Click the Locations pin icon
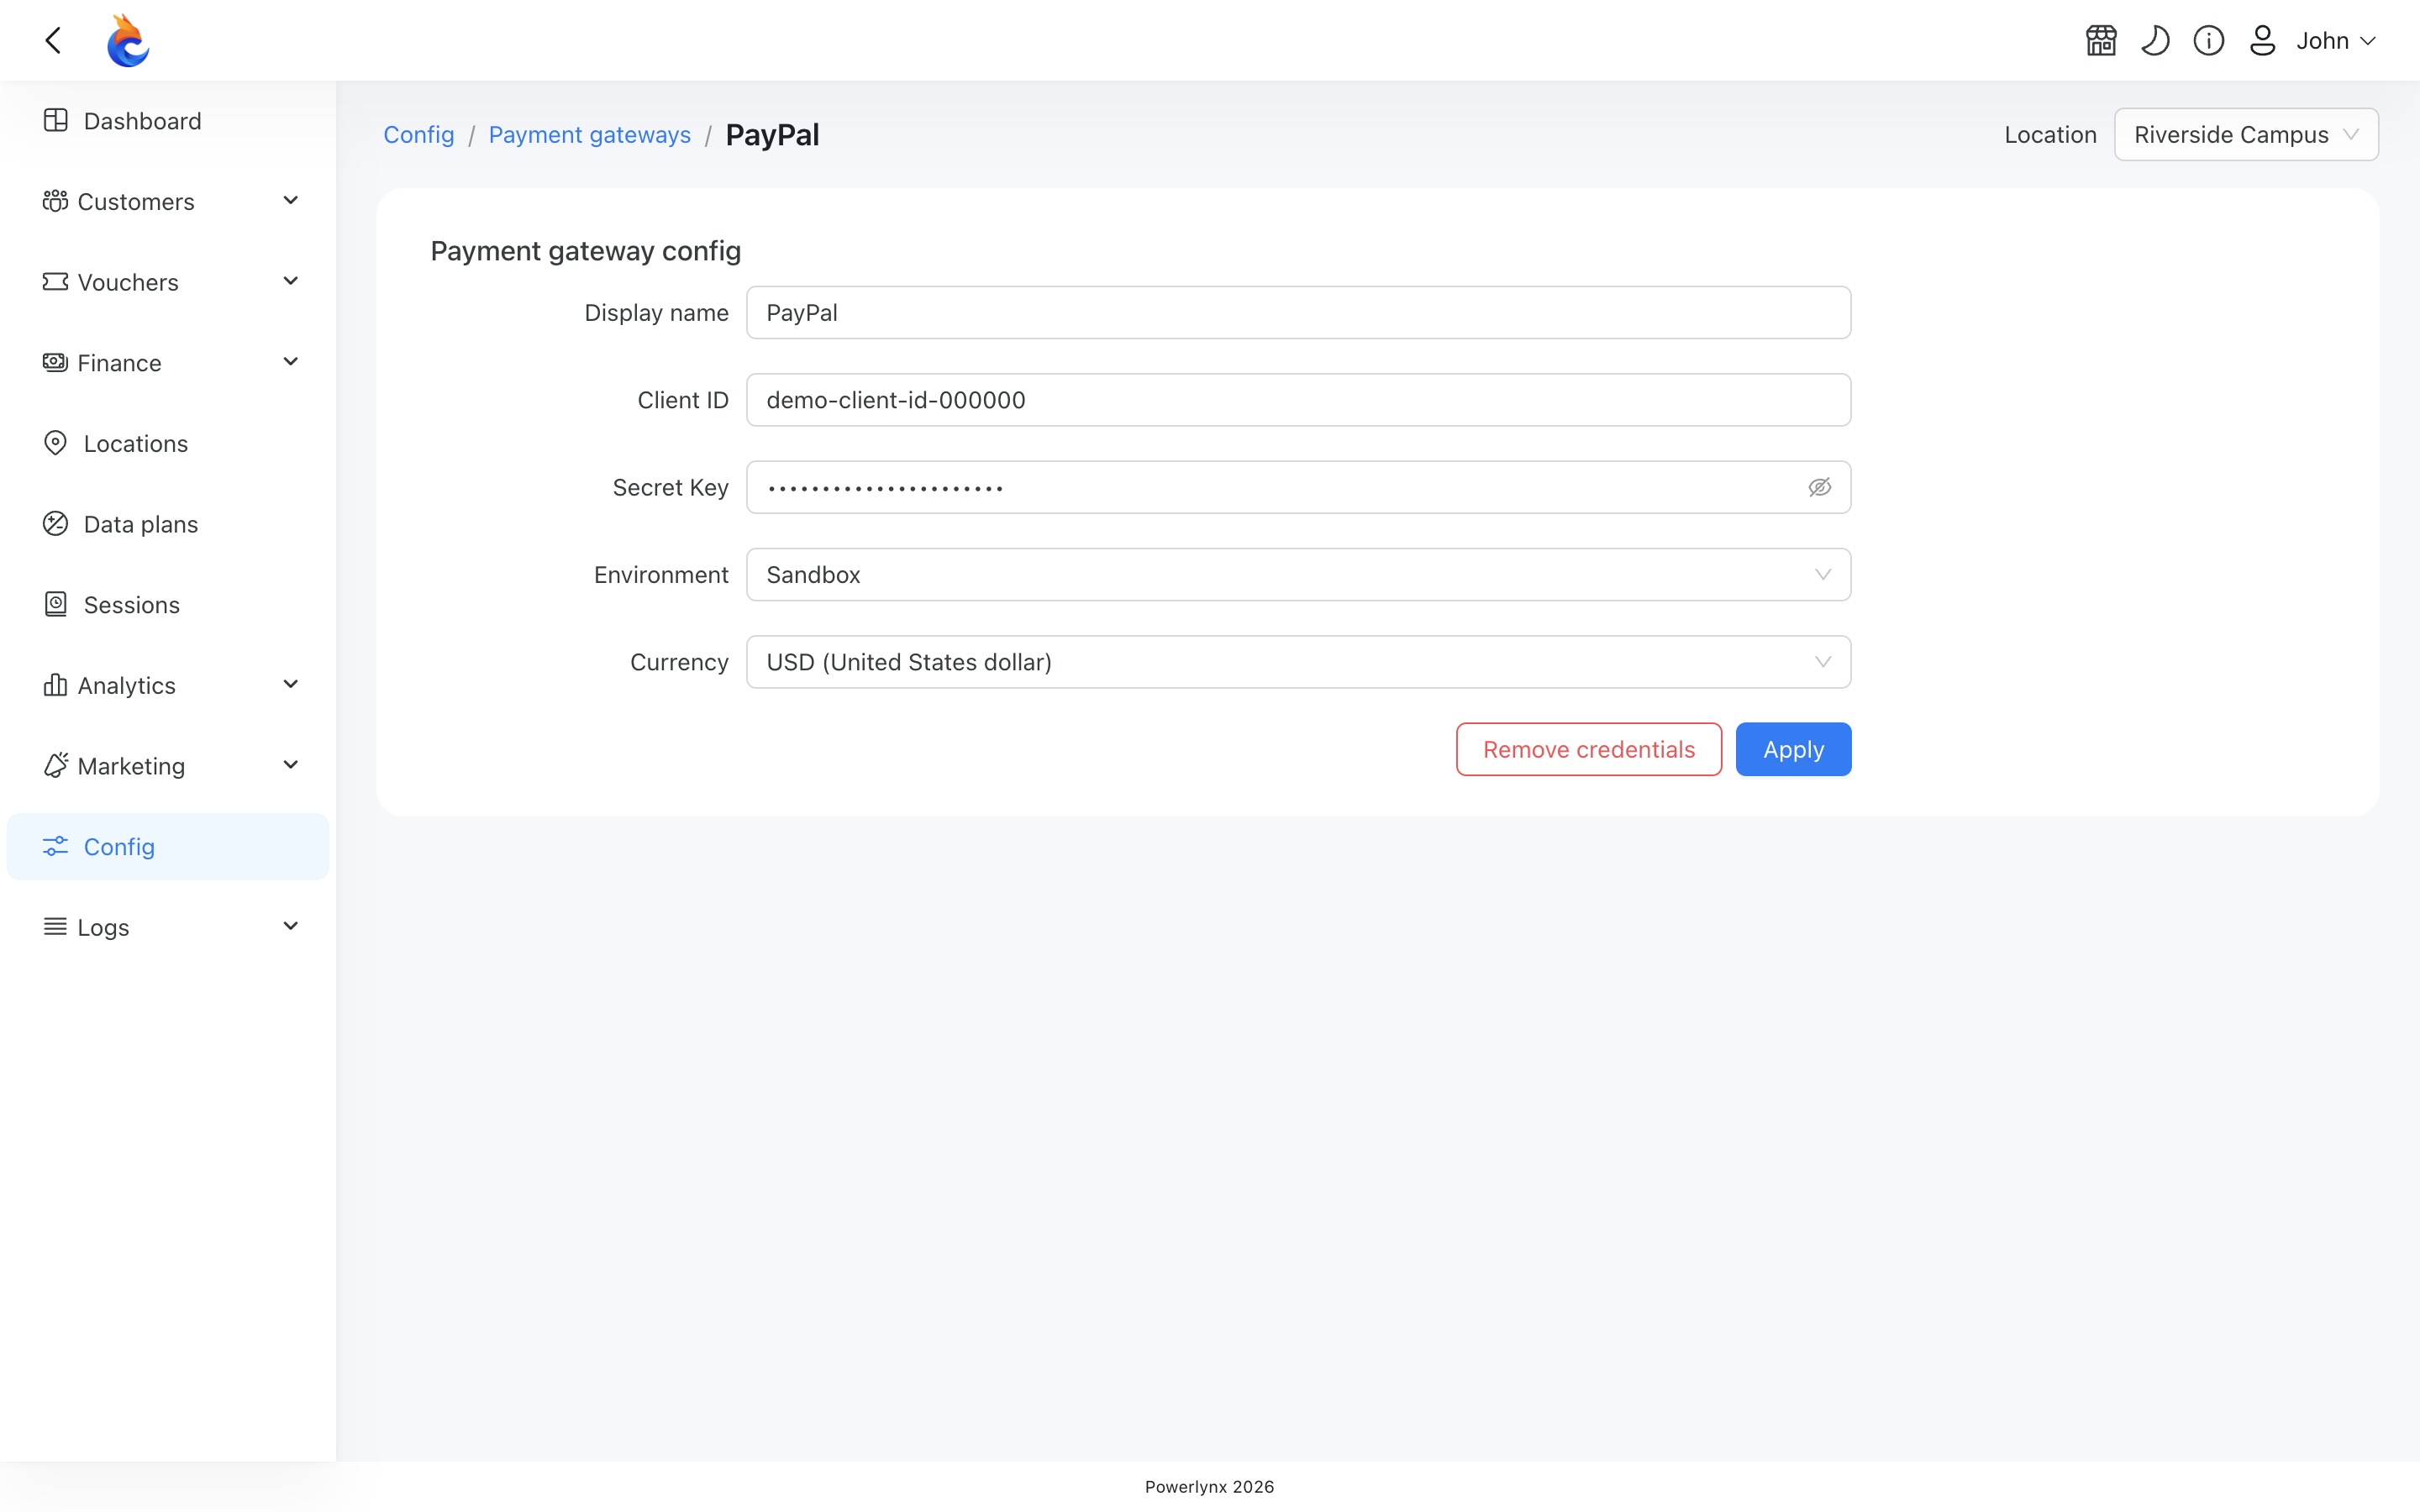2420x1512 pixels. (x=56, y=443)
